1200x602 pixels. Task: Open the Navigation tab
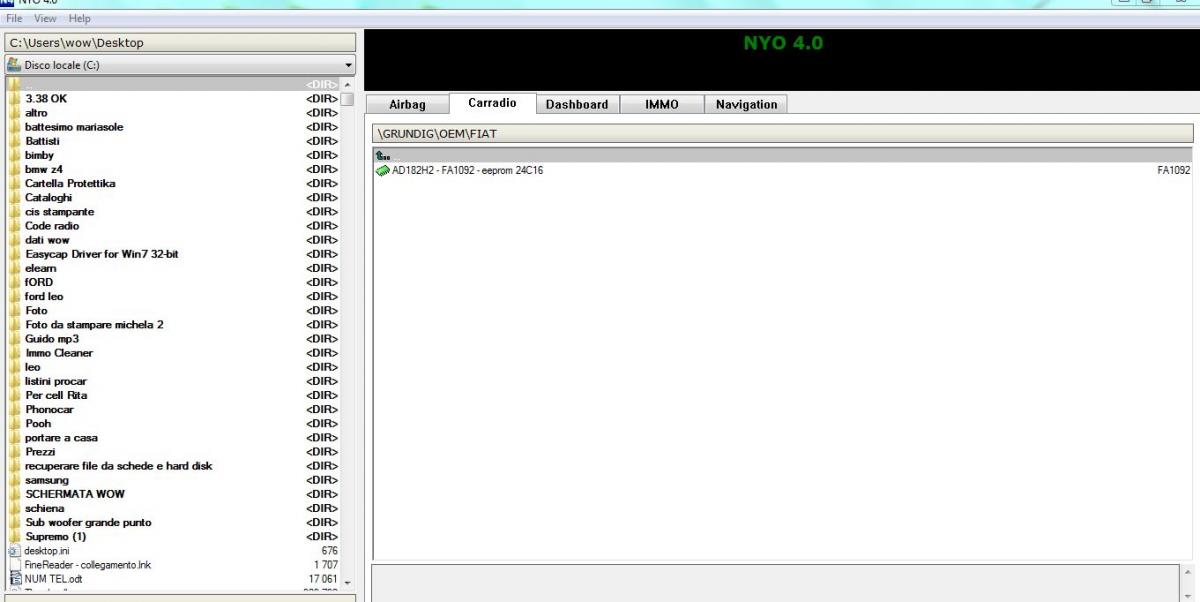pos(746,105)
